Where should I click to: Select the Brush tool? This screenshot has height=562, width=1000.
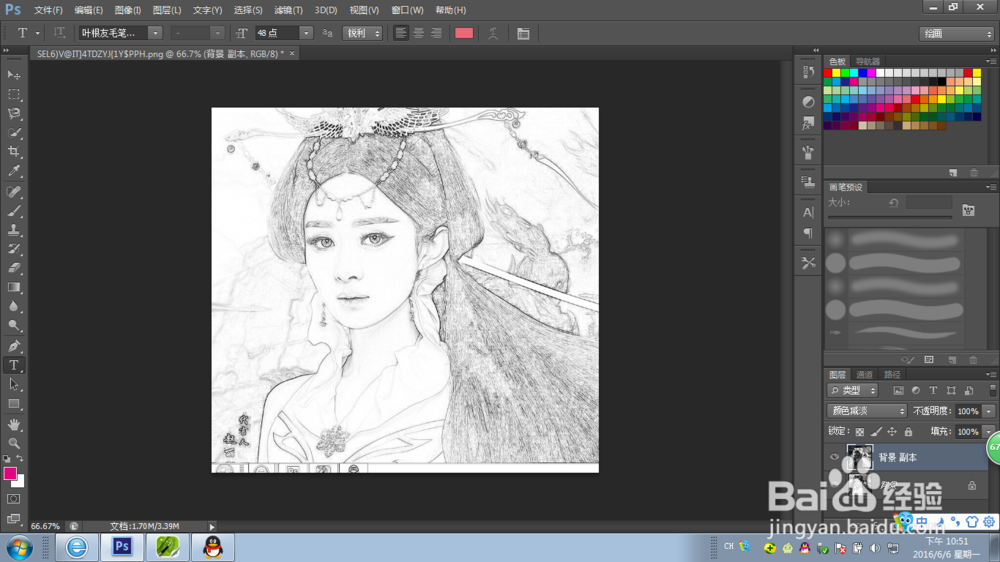[13, 211]
